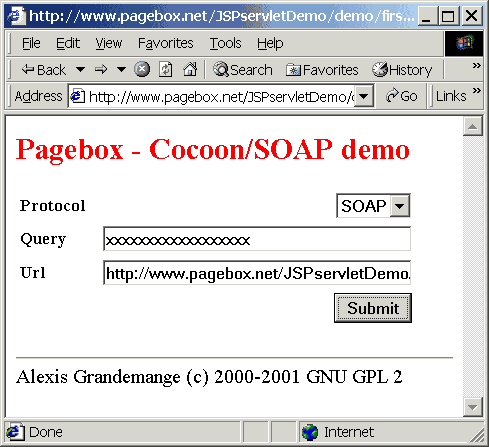Click the scroll up arrow
The width and height of the screenshot is (489, 447).
click(x=473, y=126)
